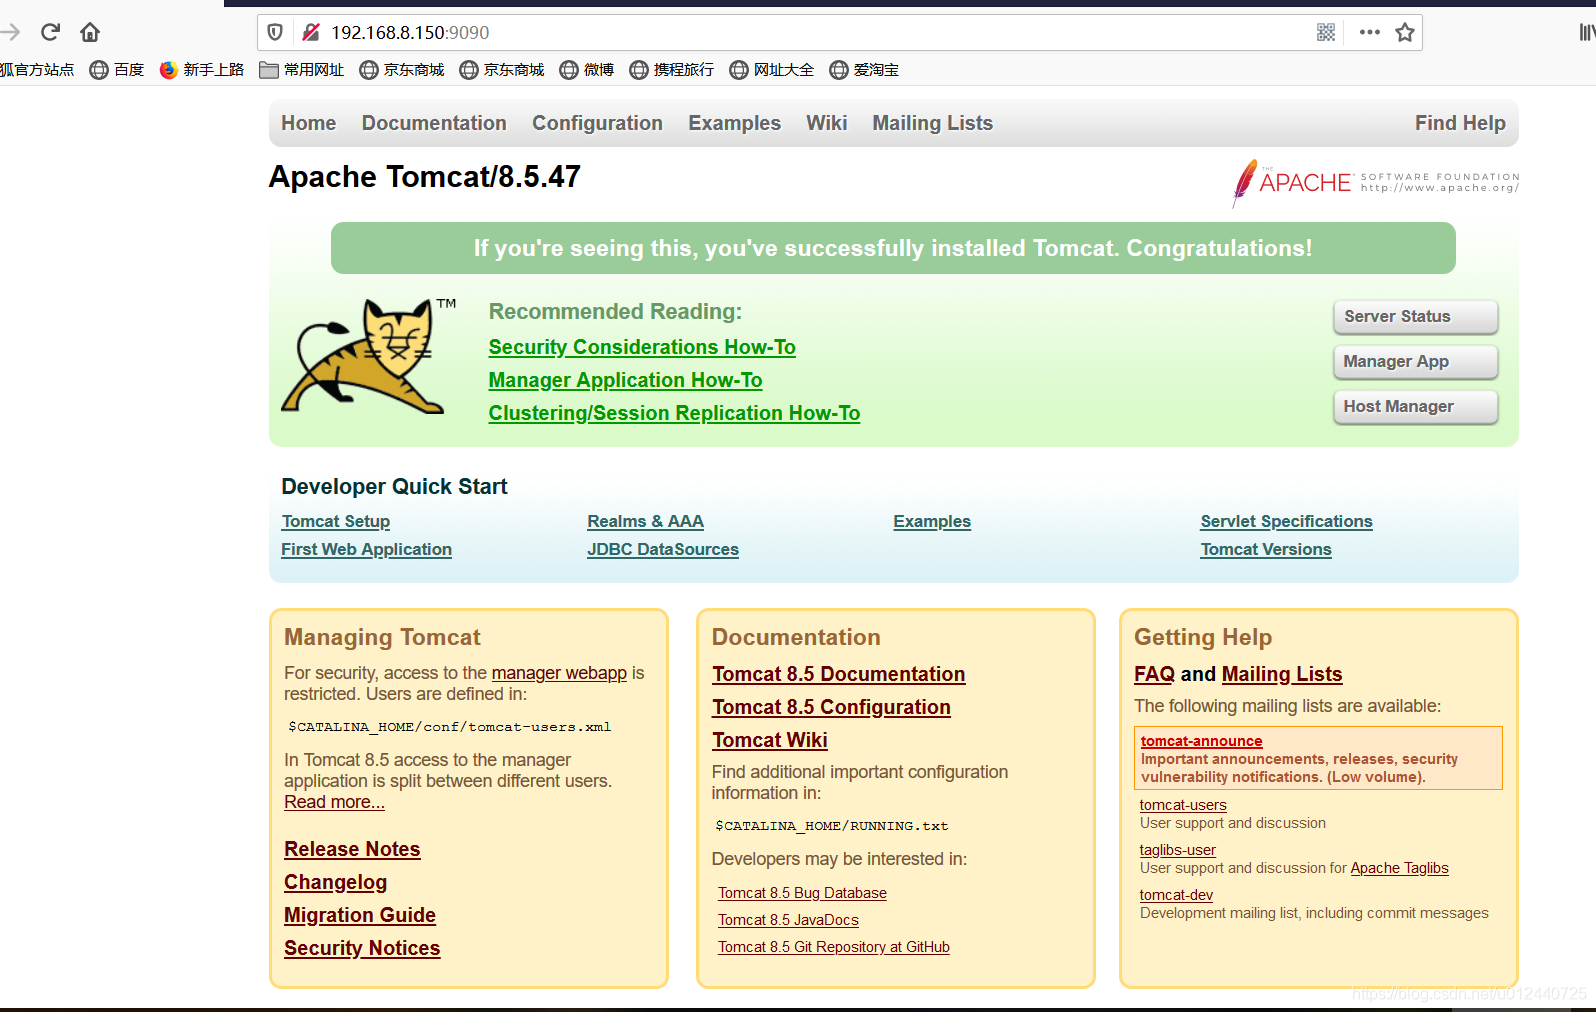The image size is (1596, 1012).
Task: Open Tomcat 8.5 JavaDocs link
Action: click(788, 920)
